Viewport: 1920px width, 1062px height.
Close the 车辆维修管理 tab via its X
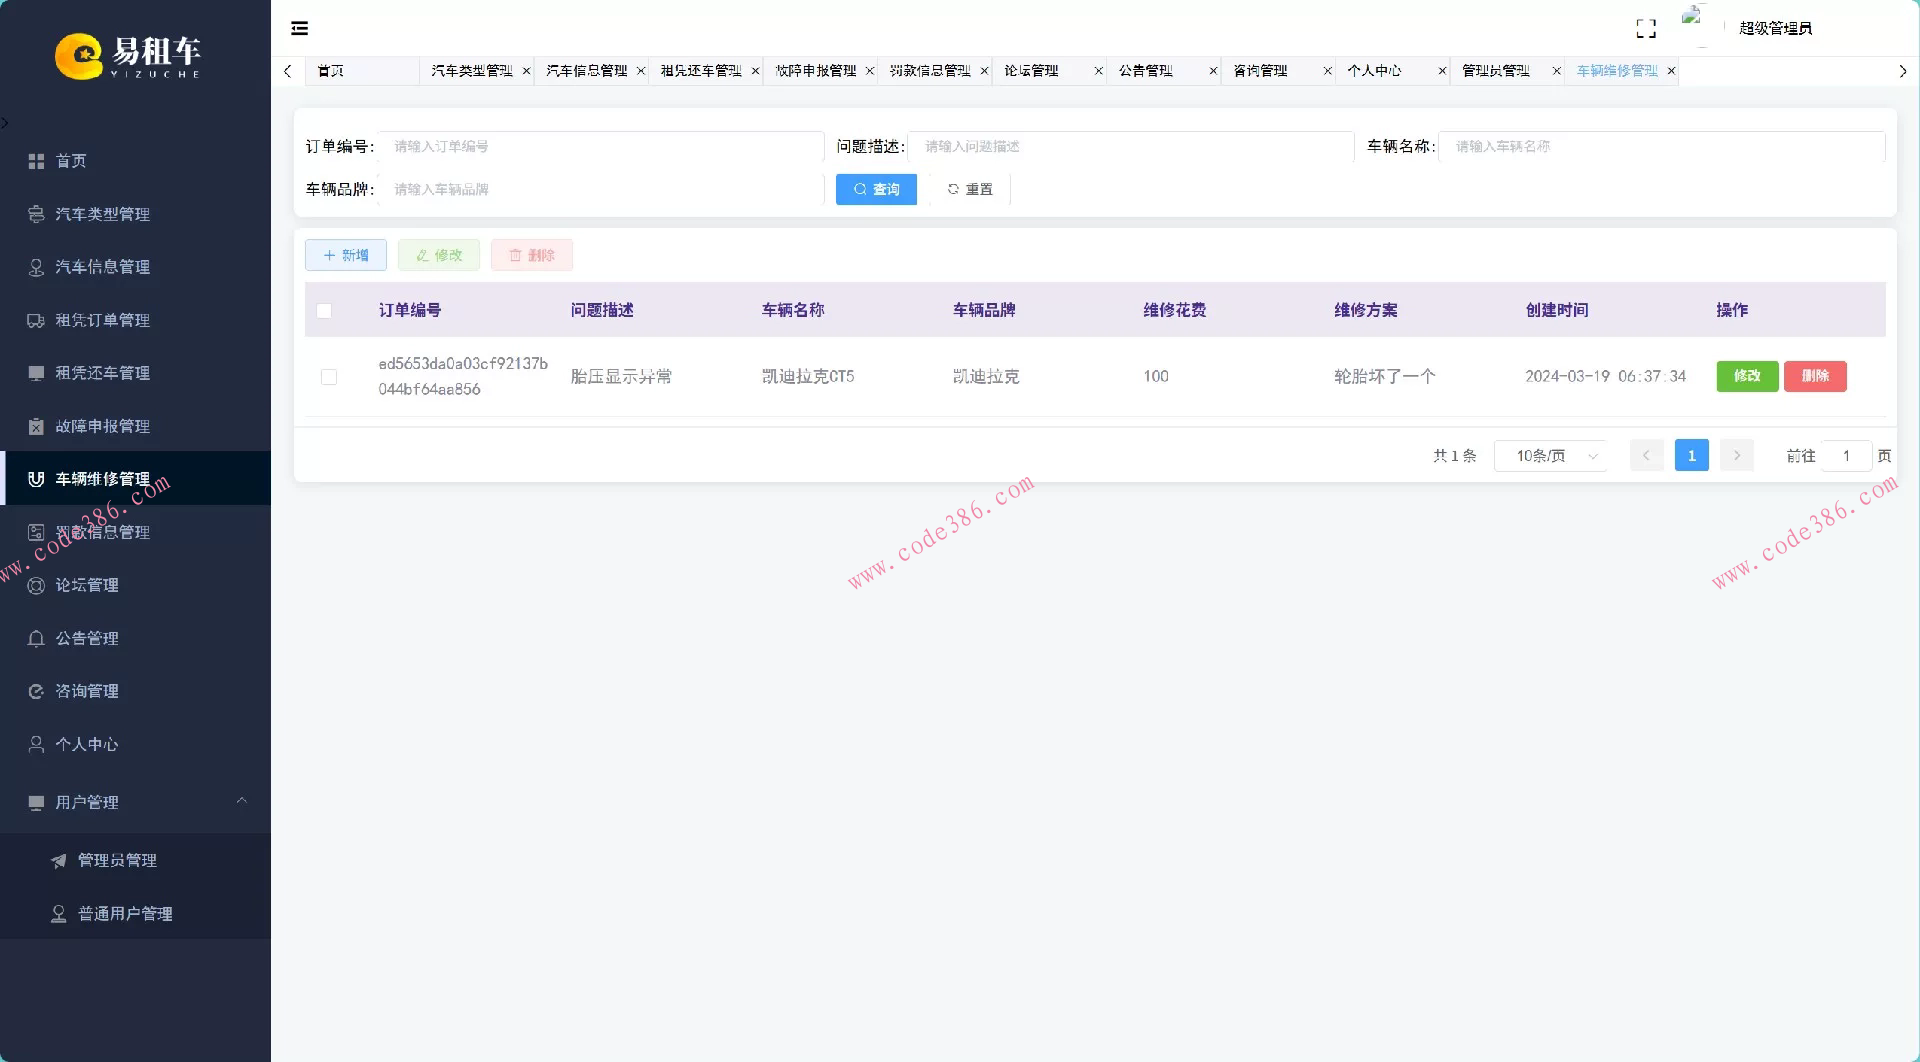click(x=1671, y=71)
